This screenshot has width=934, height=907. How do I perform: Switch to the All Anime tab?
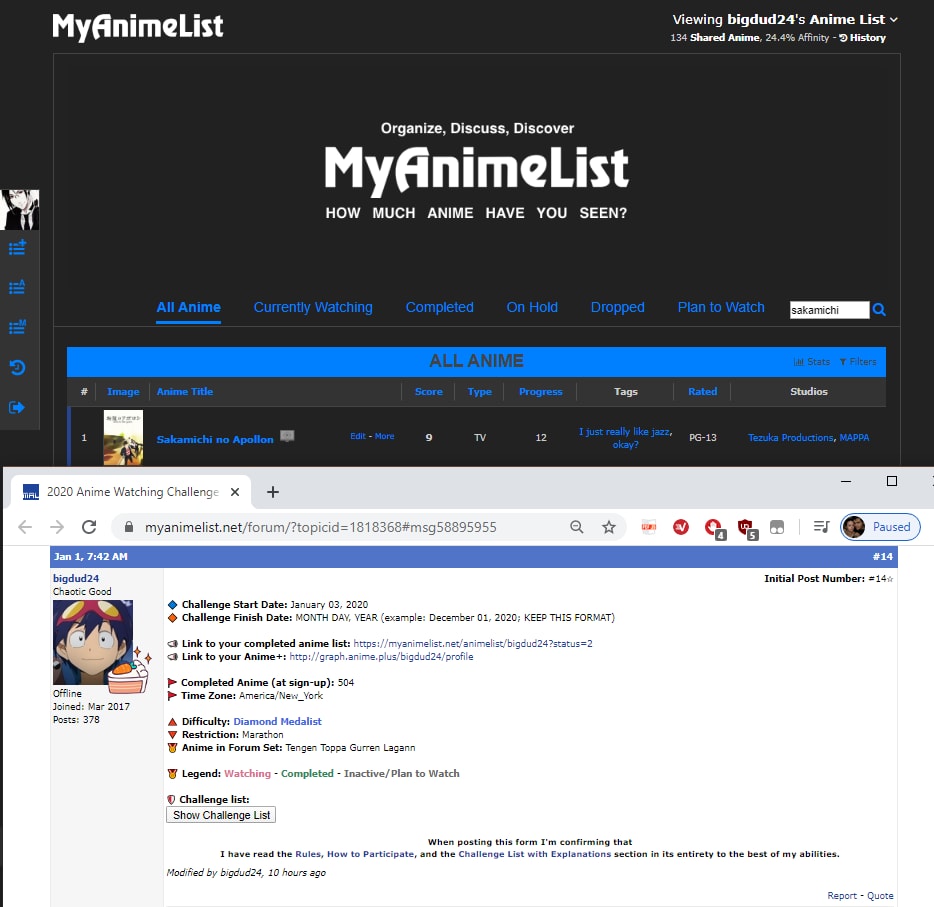[188, 307]
